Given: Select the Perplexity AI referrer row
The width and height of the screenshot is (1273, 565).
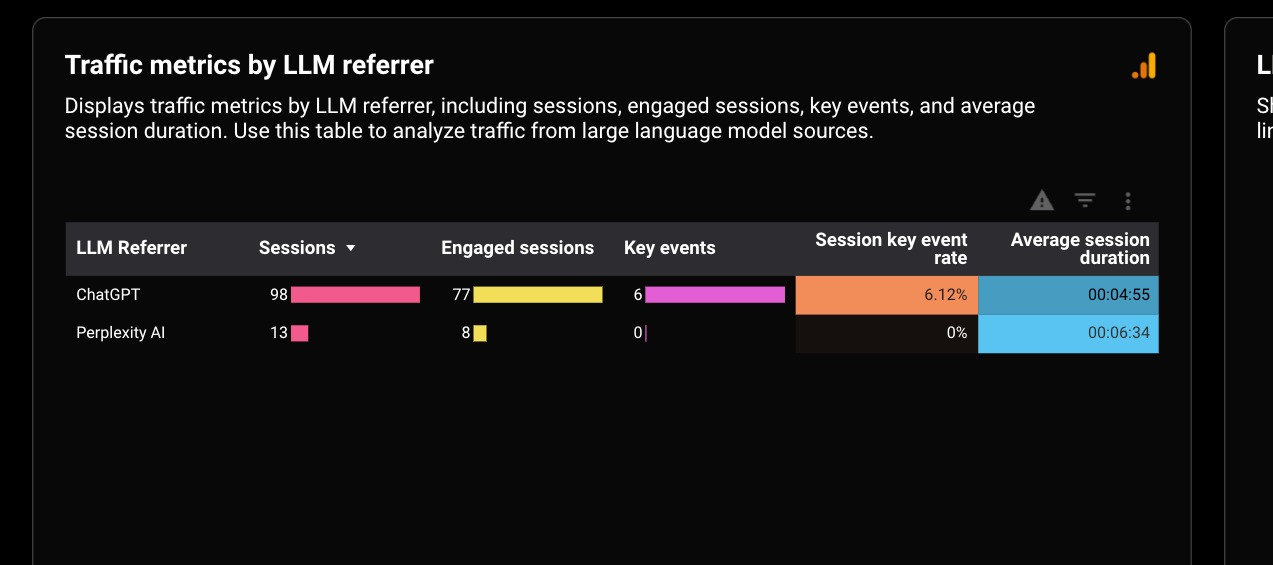Looking at the screenshot, I should [612, 333].
